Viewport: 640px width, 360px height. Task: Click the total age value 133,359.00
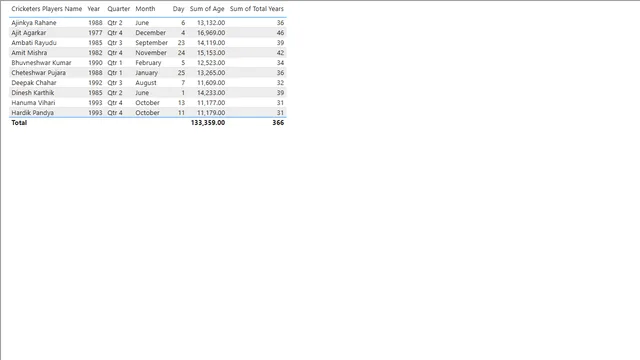208,122
